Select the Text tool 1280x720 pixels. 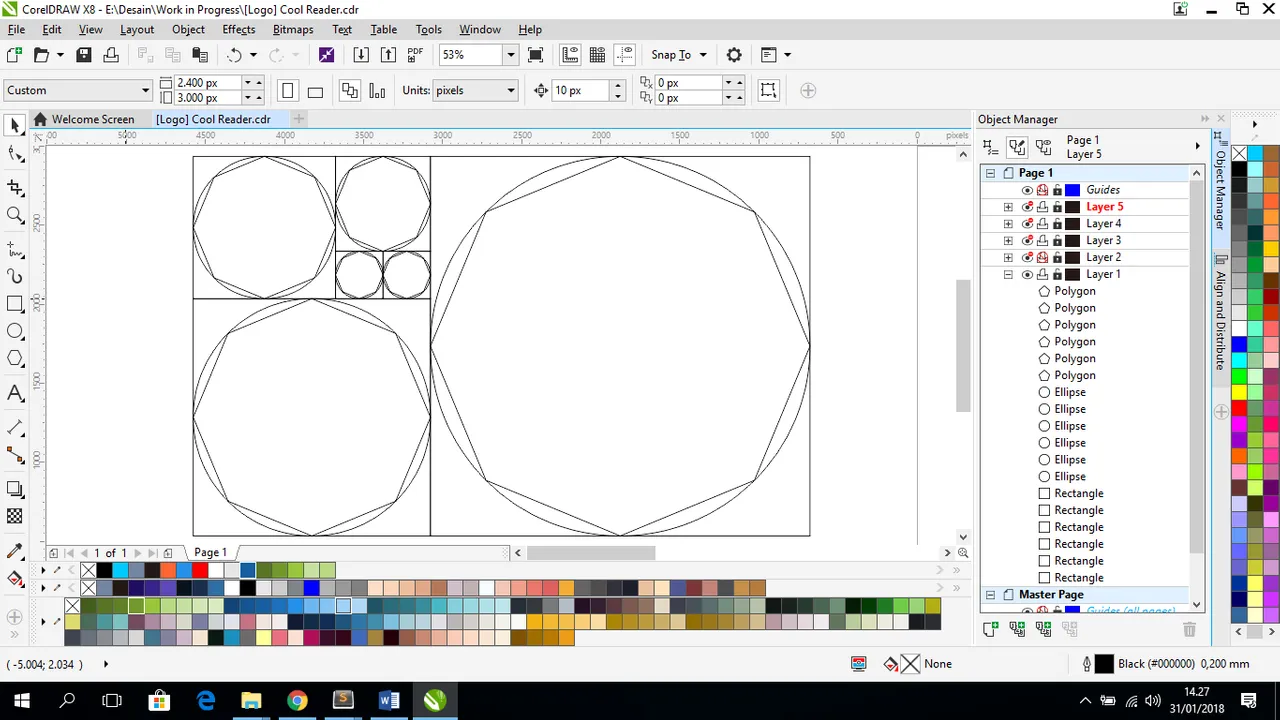pyautogui.click(x=15, y=394)
